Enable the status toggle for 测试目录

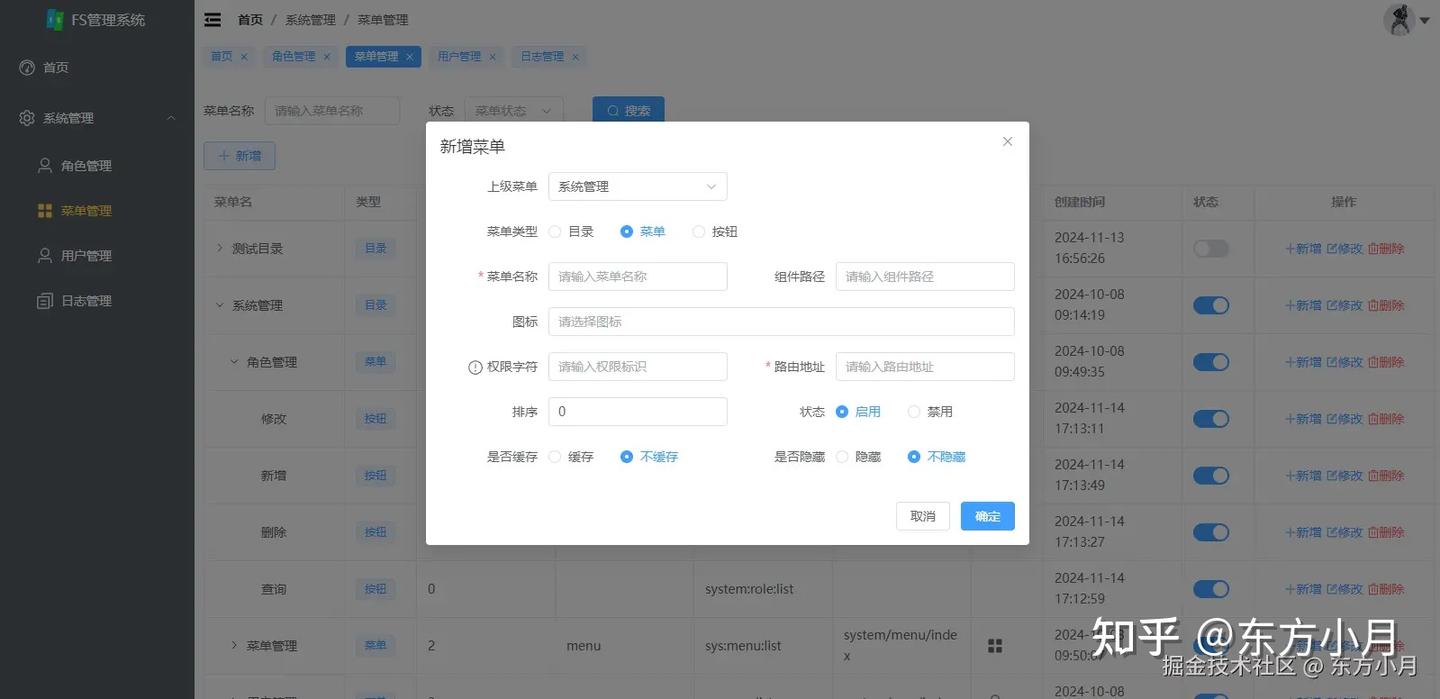pyautogui.click(x=1211, y=248)
